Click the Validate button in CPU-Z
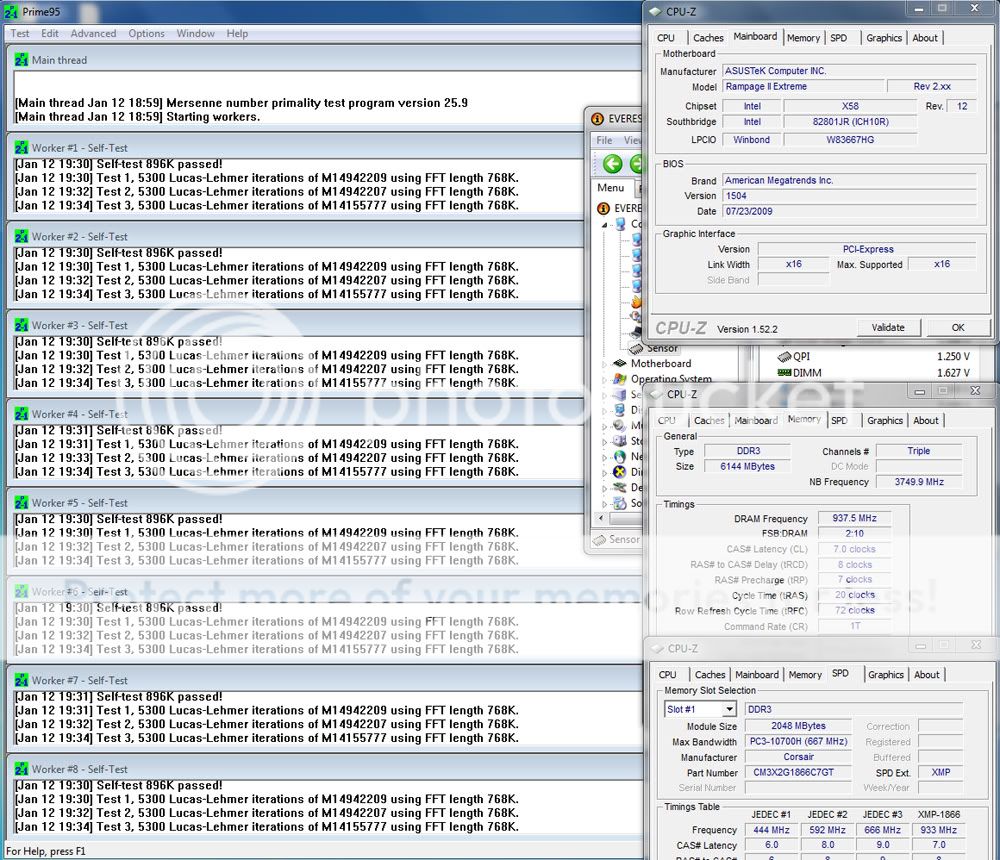Viewport: 1000px width, 860px height. (888, 328)
